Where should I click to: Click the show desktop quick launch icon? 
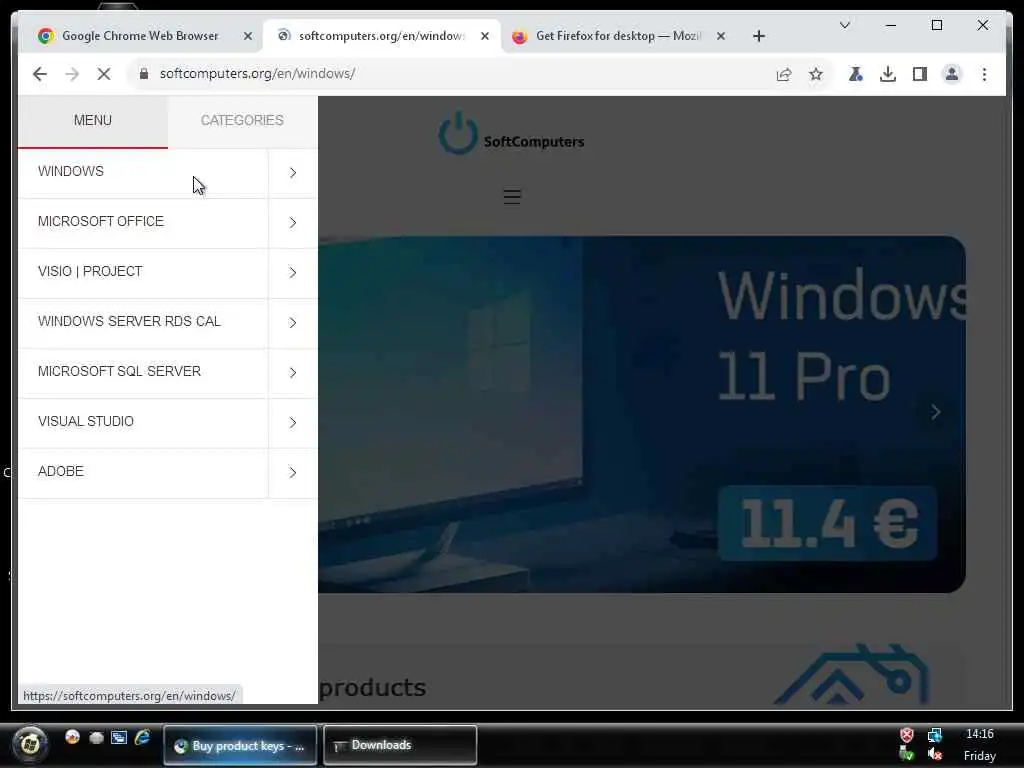(x=119, y=738)
